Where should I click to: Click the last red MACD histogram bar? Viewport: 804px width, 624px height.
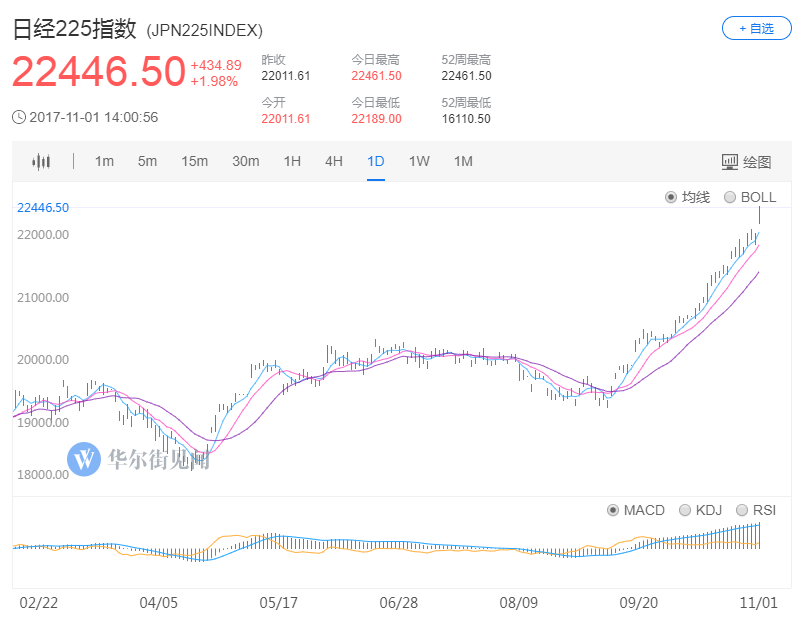[x=759, y=536]
